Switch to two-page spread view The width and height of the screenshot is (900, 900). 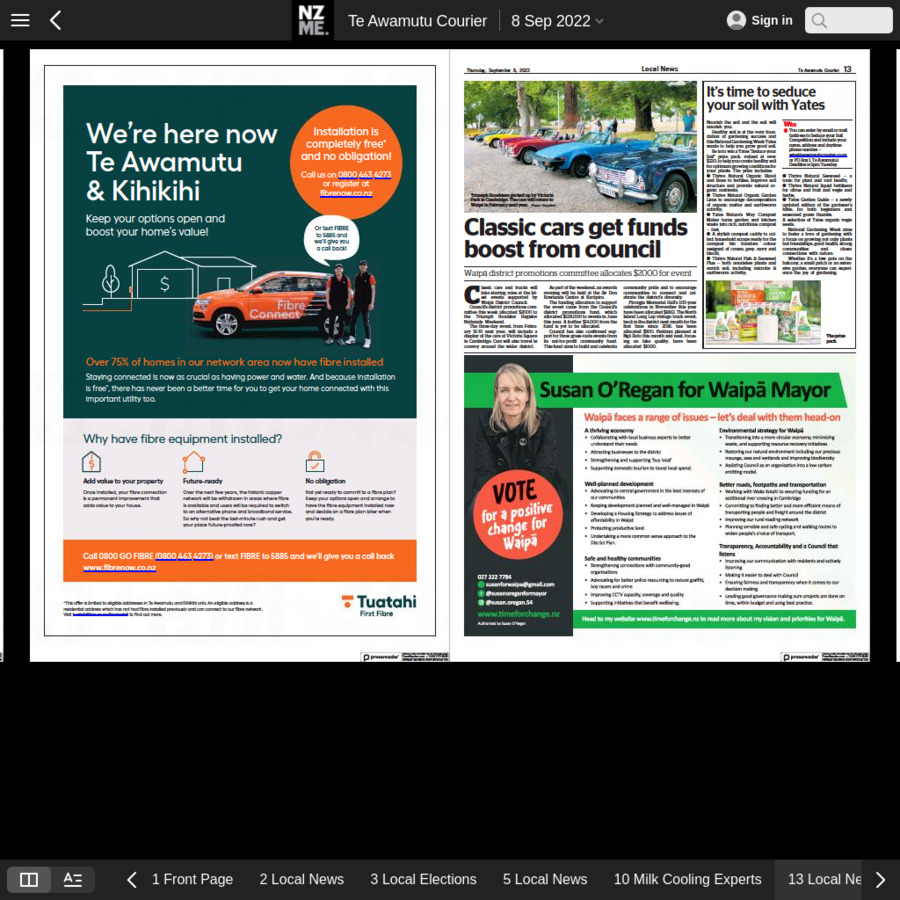click(29, 880)
